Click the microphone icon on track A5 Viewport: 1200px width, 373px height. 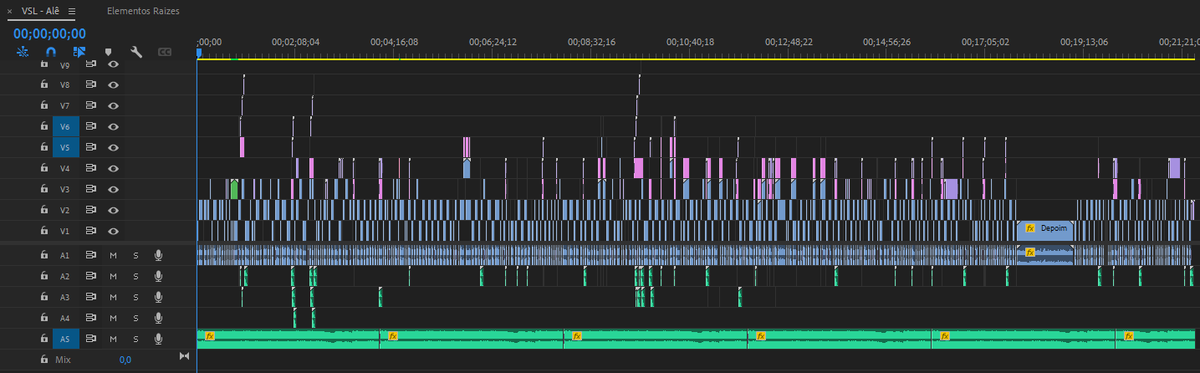coord(158,339)
